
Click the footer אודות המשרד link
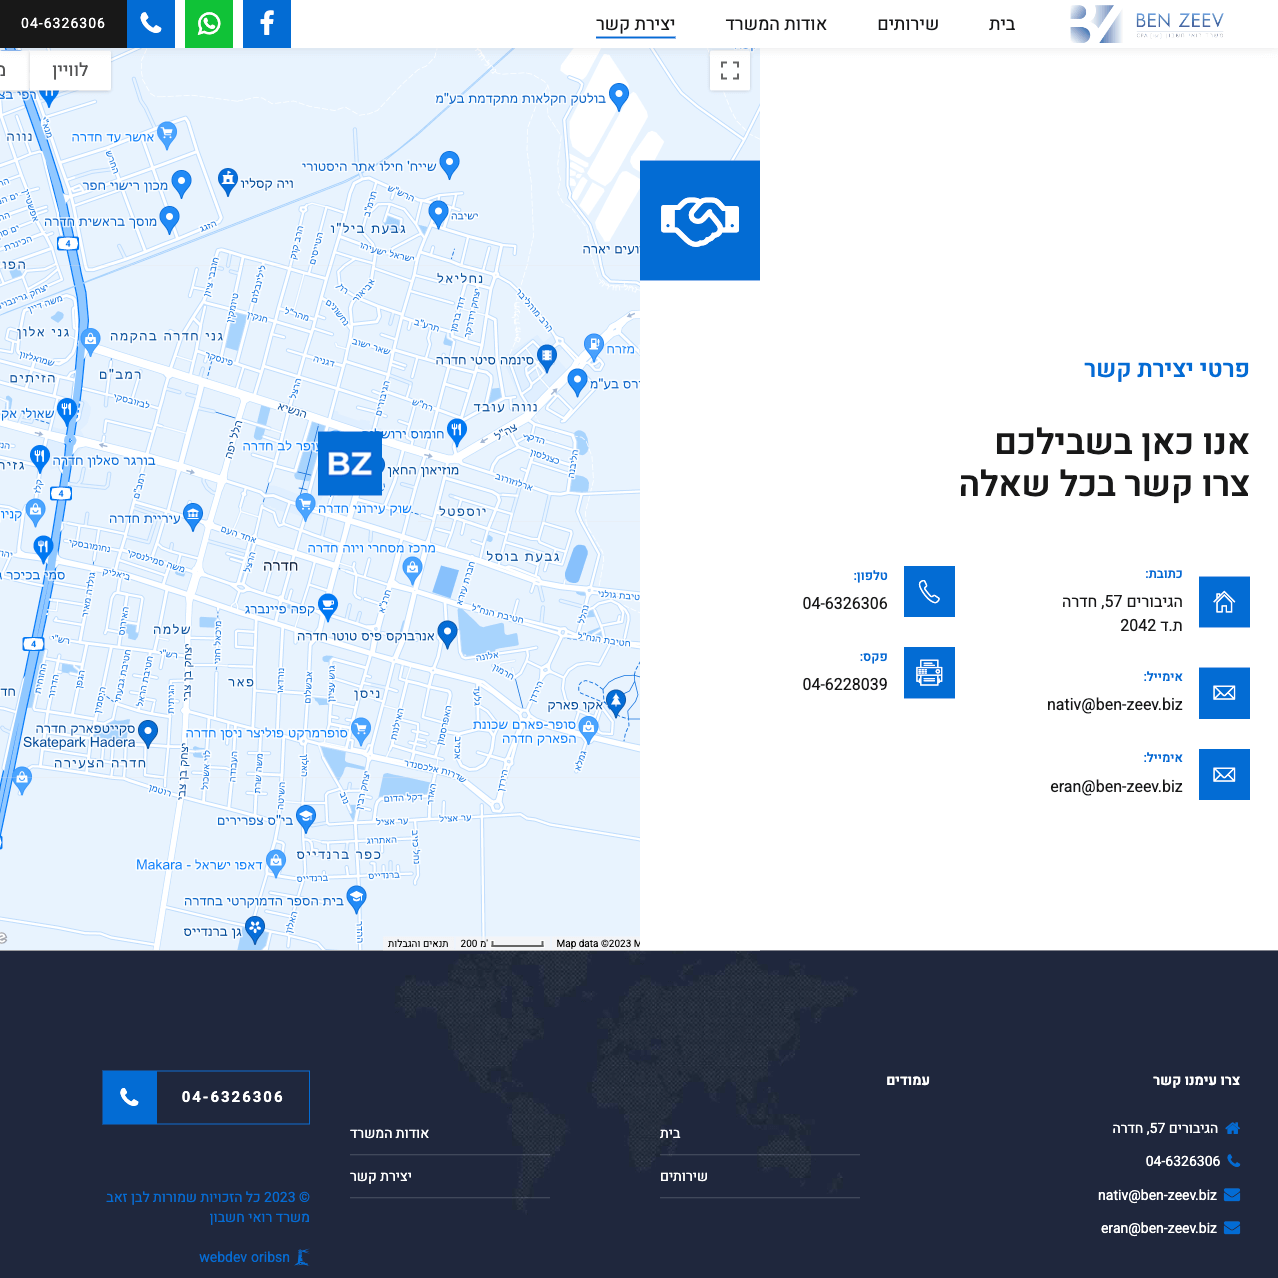point(390,1133)
